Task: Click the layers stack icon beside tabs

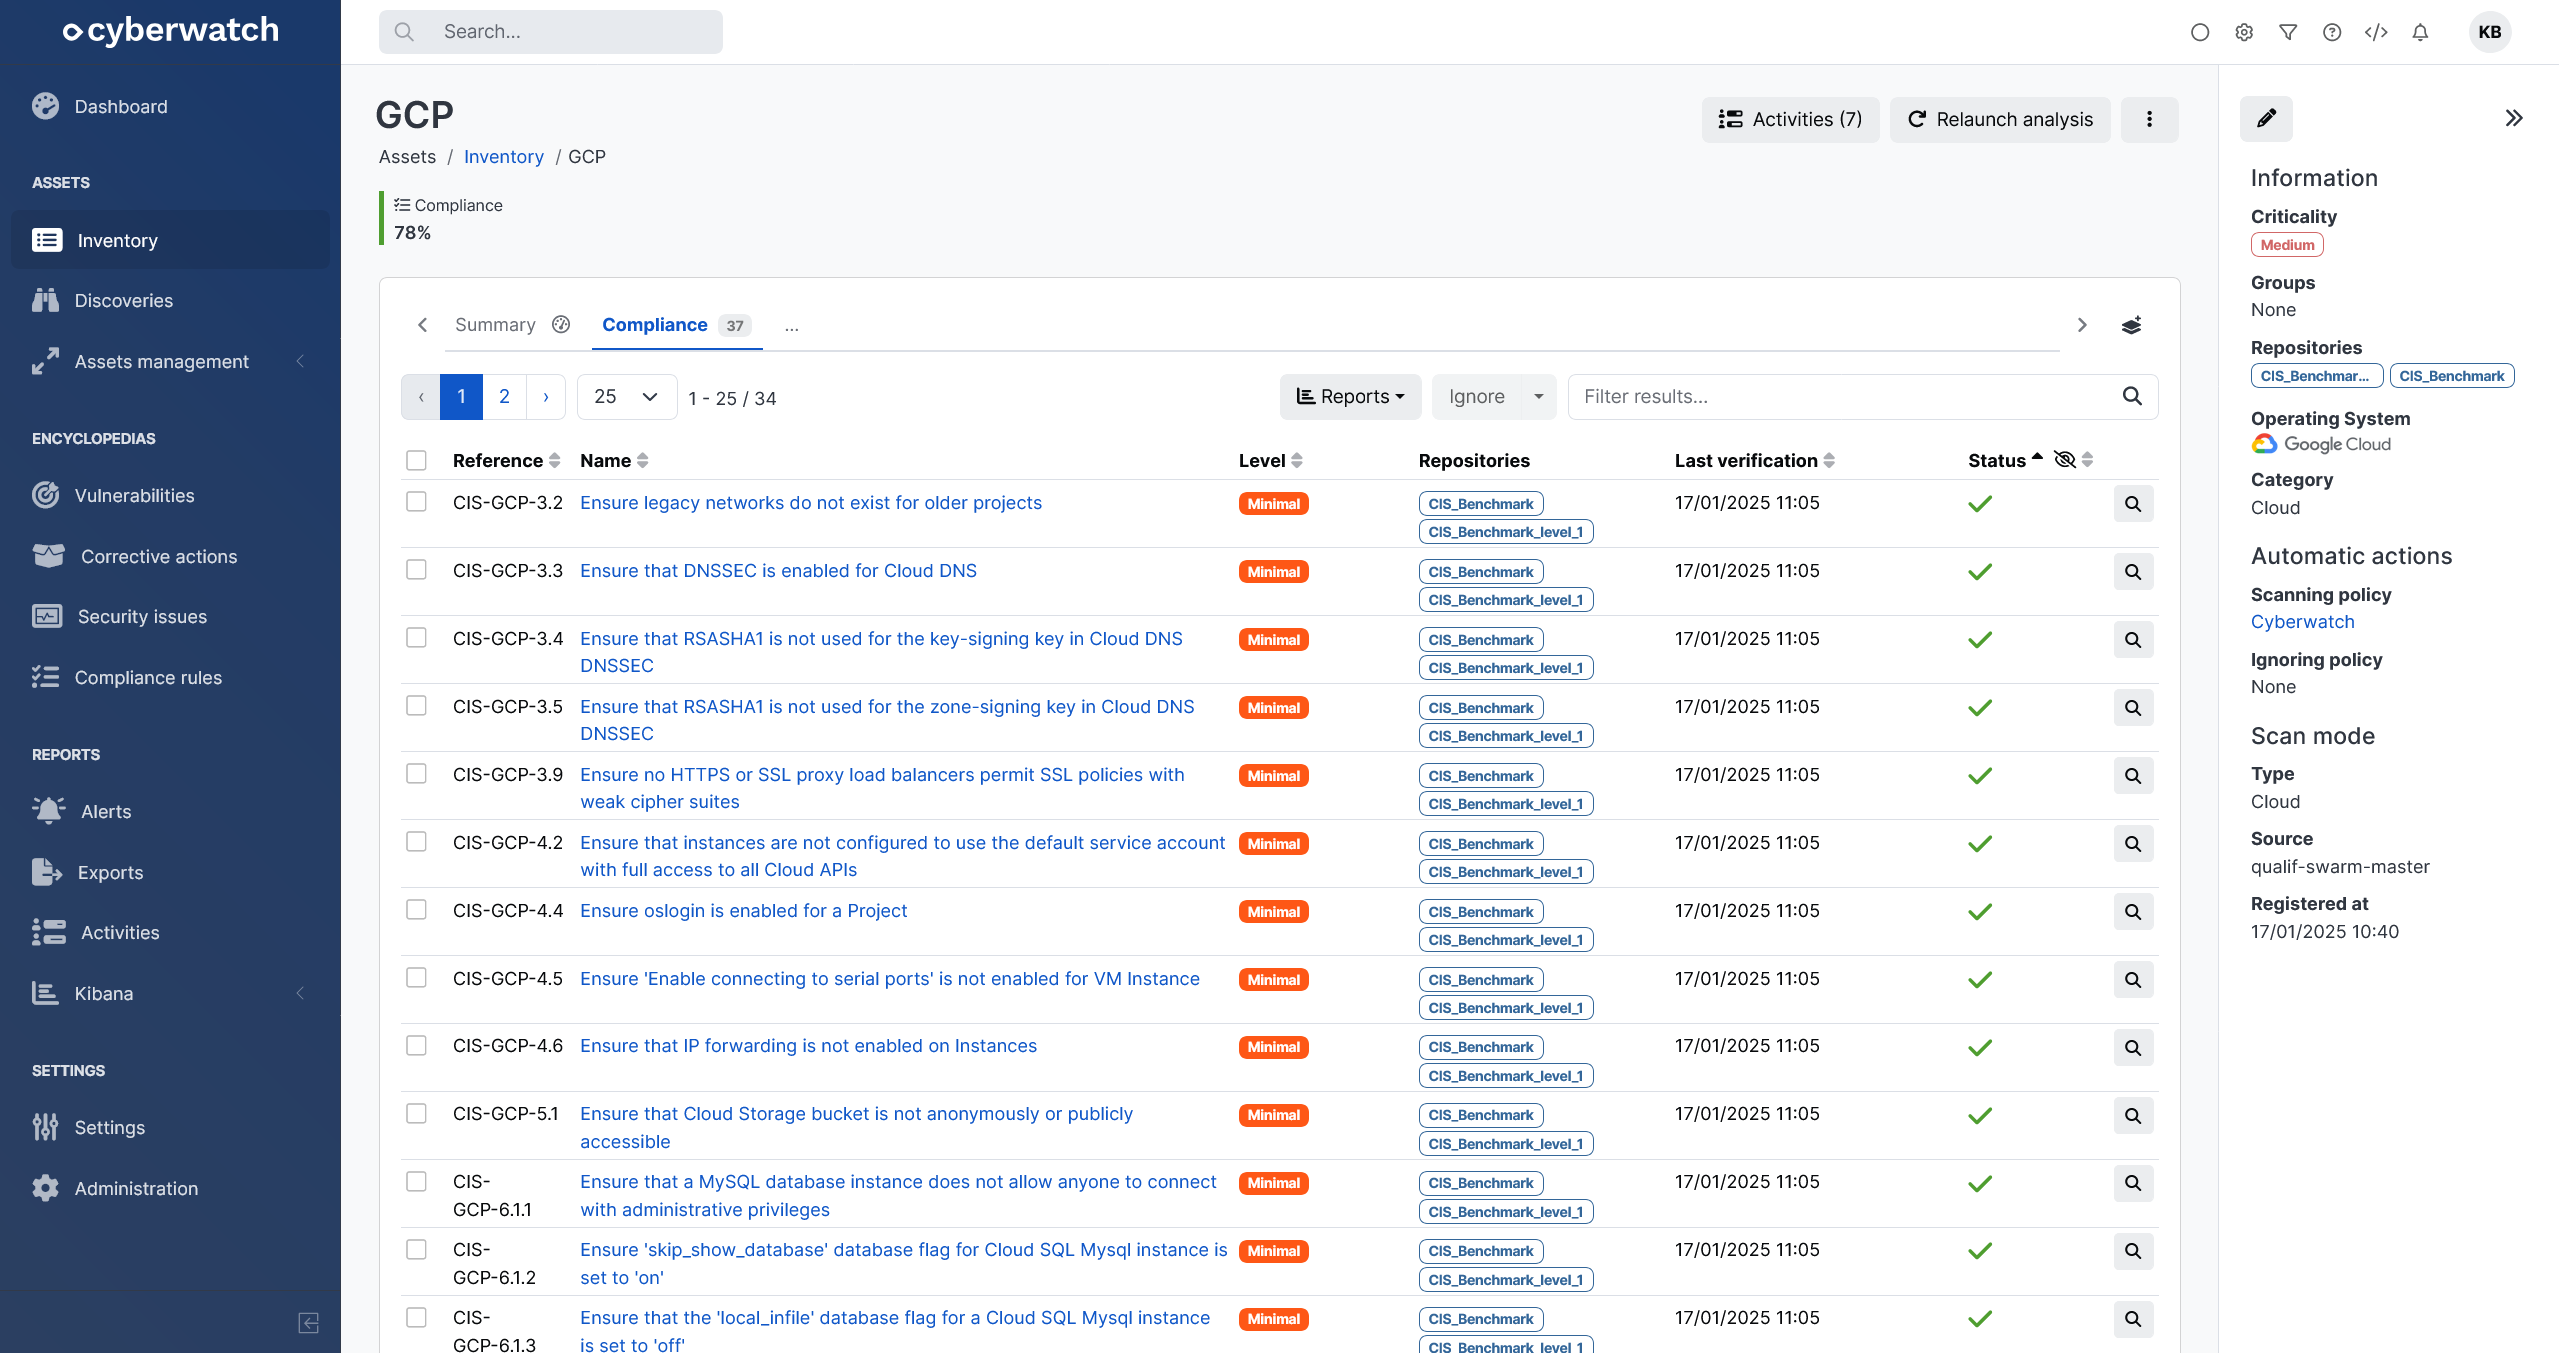Action: pos(2132,325)
